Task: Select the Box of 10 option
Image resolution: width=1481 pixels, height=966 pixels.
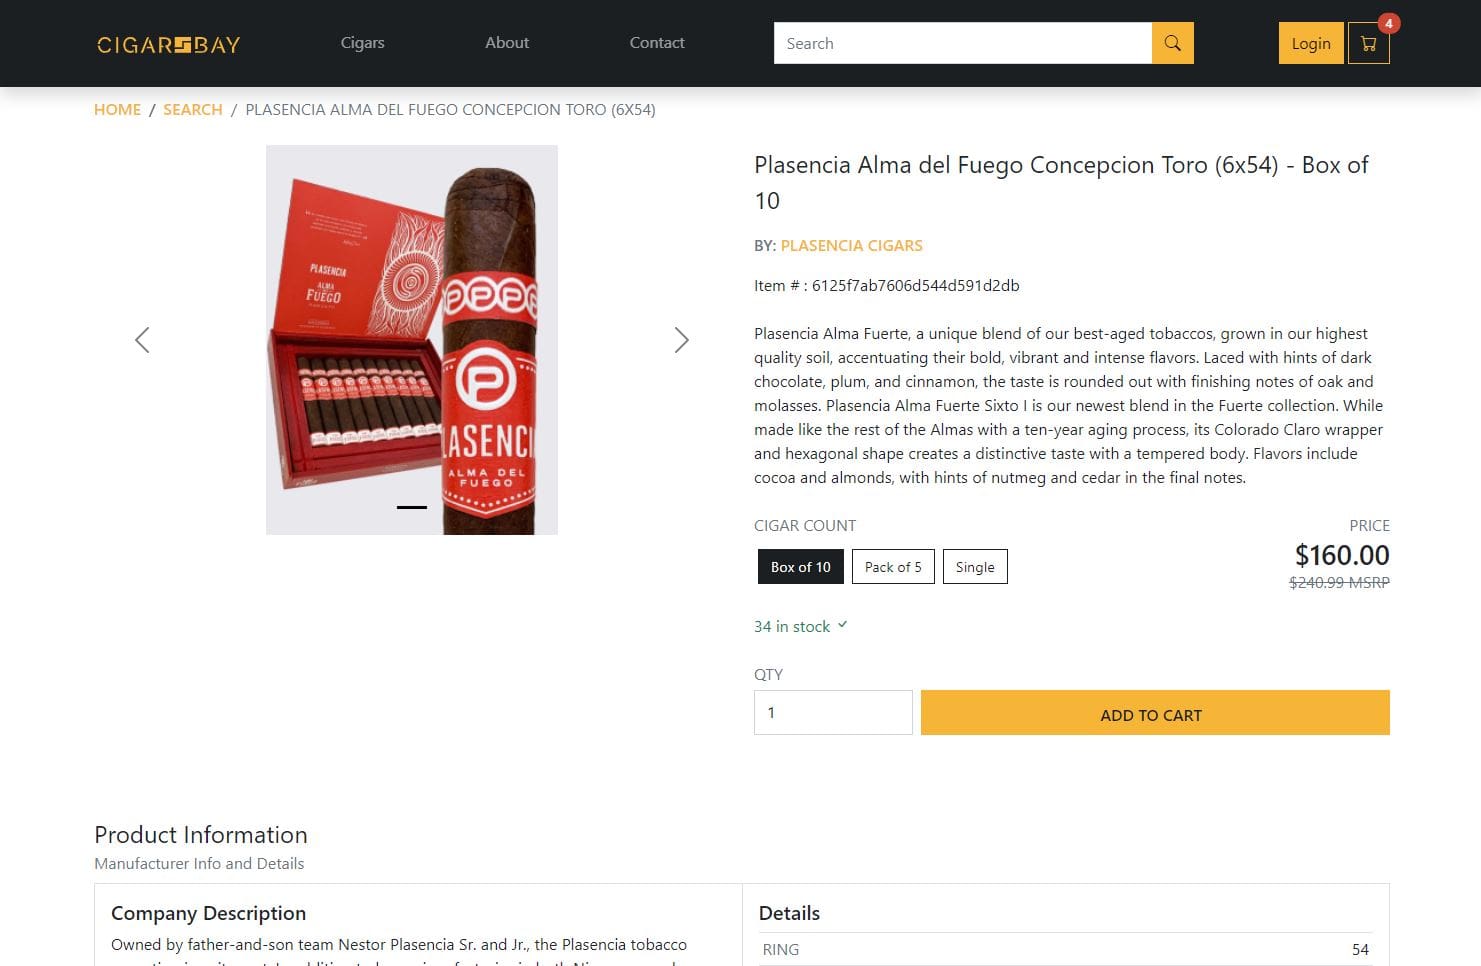Action: click(801, 567)
